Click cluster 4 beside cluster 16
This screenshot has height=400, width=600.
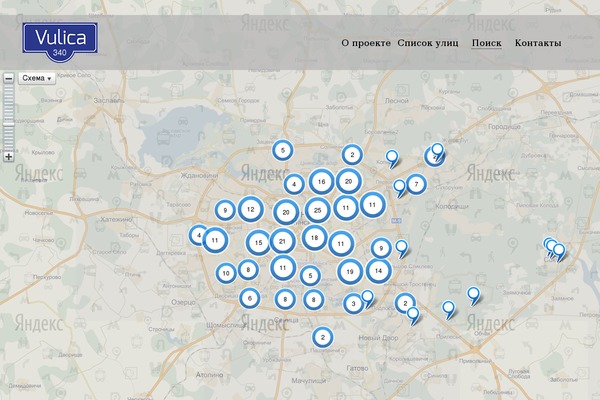point(294,184)
